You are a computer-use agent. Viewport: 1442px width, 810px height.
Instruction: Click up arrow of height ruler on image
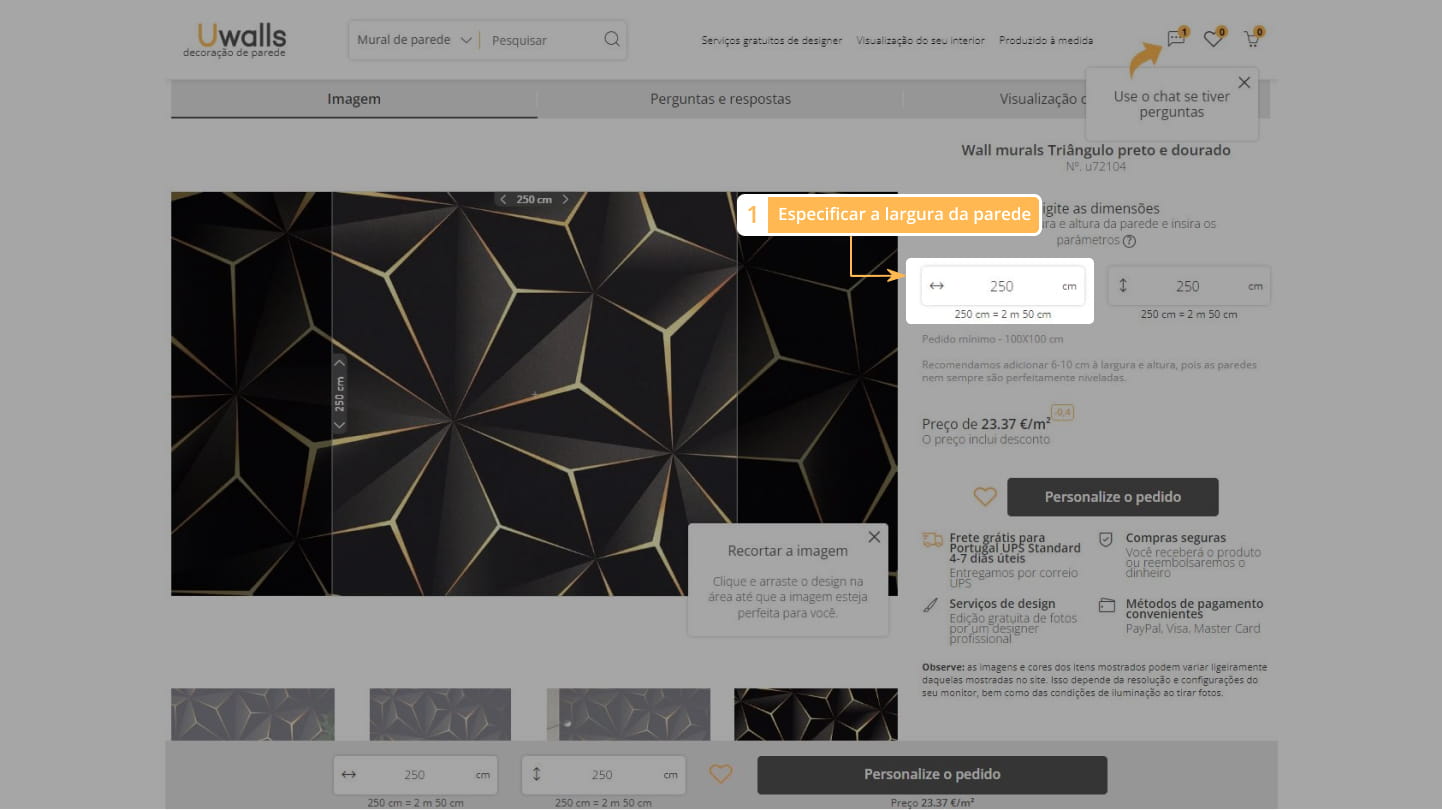pyautogui.click(x=339, y=363)
